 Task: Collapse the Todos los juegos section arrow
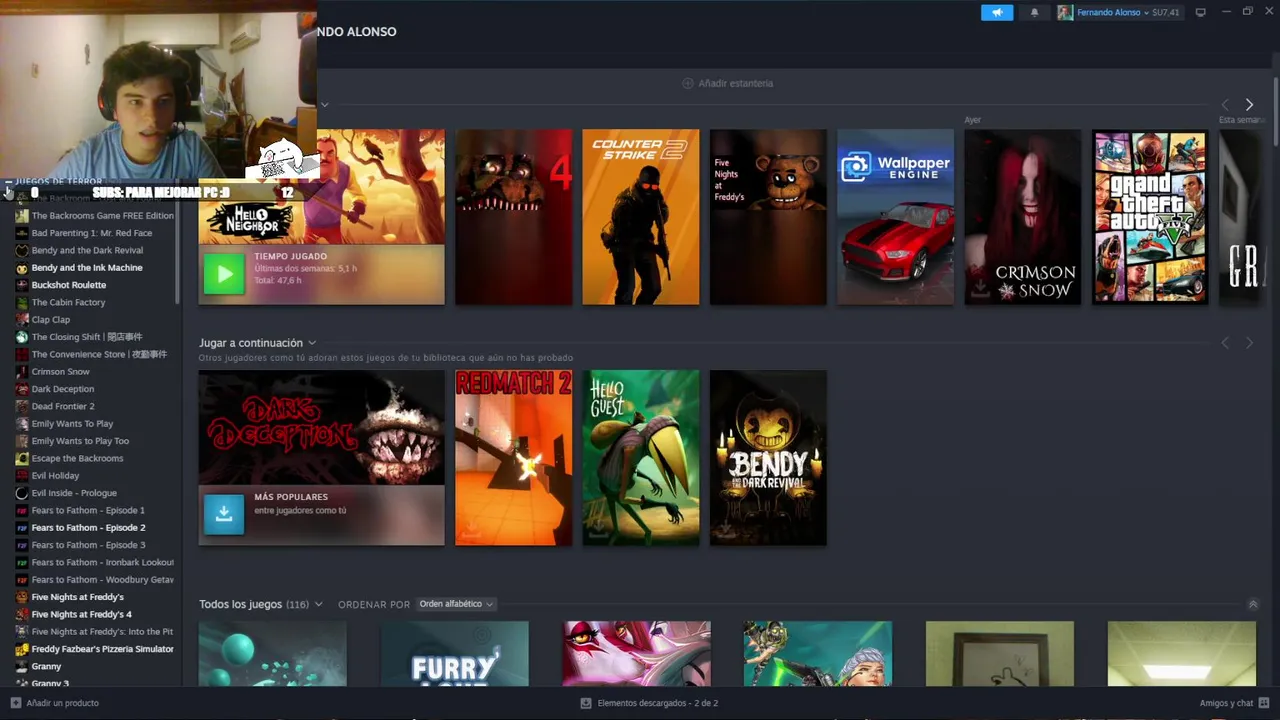point(1252,604)
